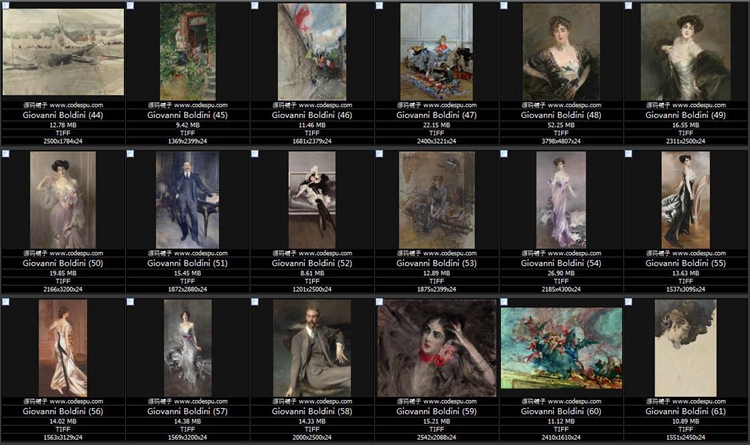The height and width of the screenshot is (445, 750).
Task: Open the Giovanni Boldini (54) thumbnail
Action: (561, 200)
